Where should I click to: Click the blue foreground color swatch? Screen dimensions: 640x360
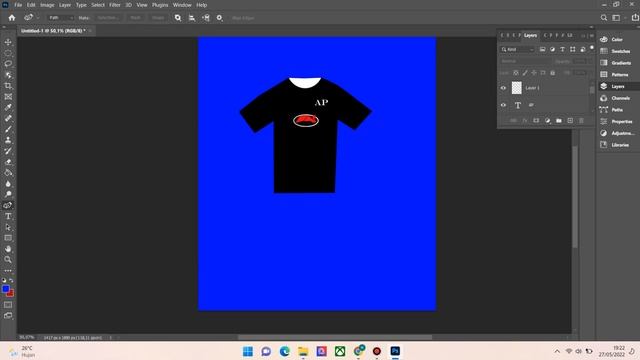click(x=5, y=289)
